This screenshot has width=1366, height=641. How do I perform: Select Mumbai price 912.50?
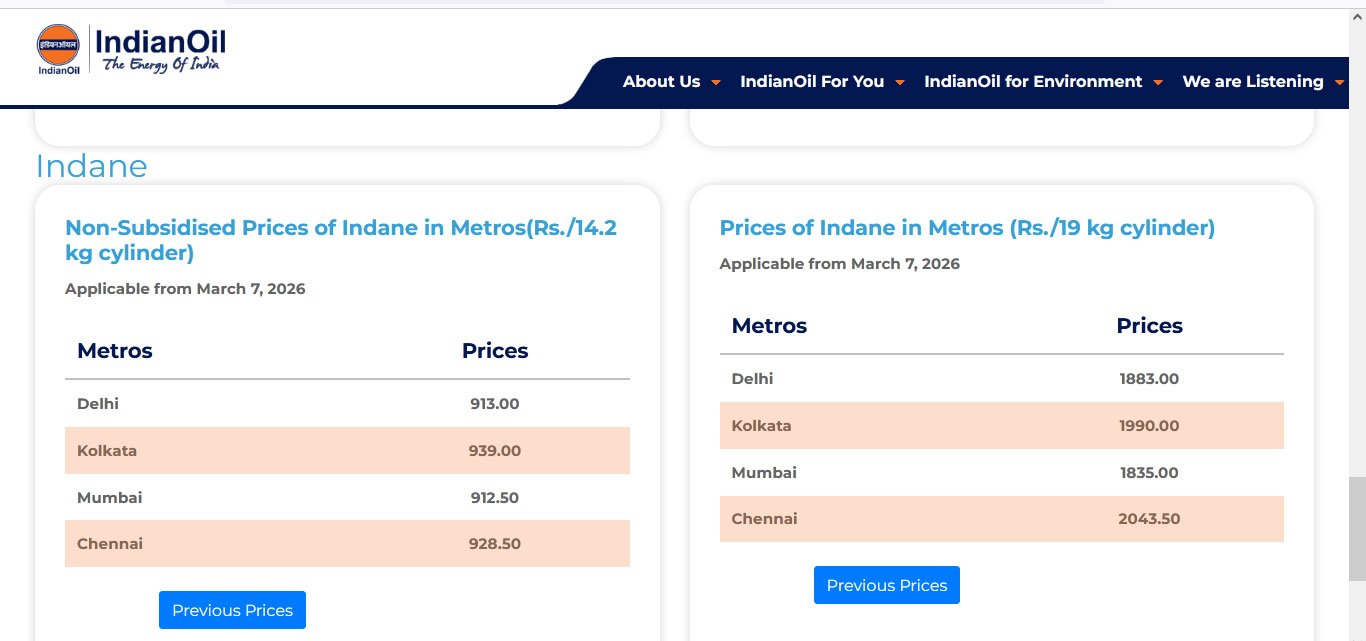point(495,498)
